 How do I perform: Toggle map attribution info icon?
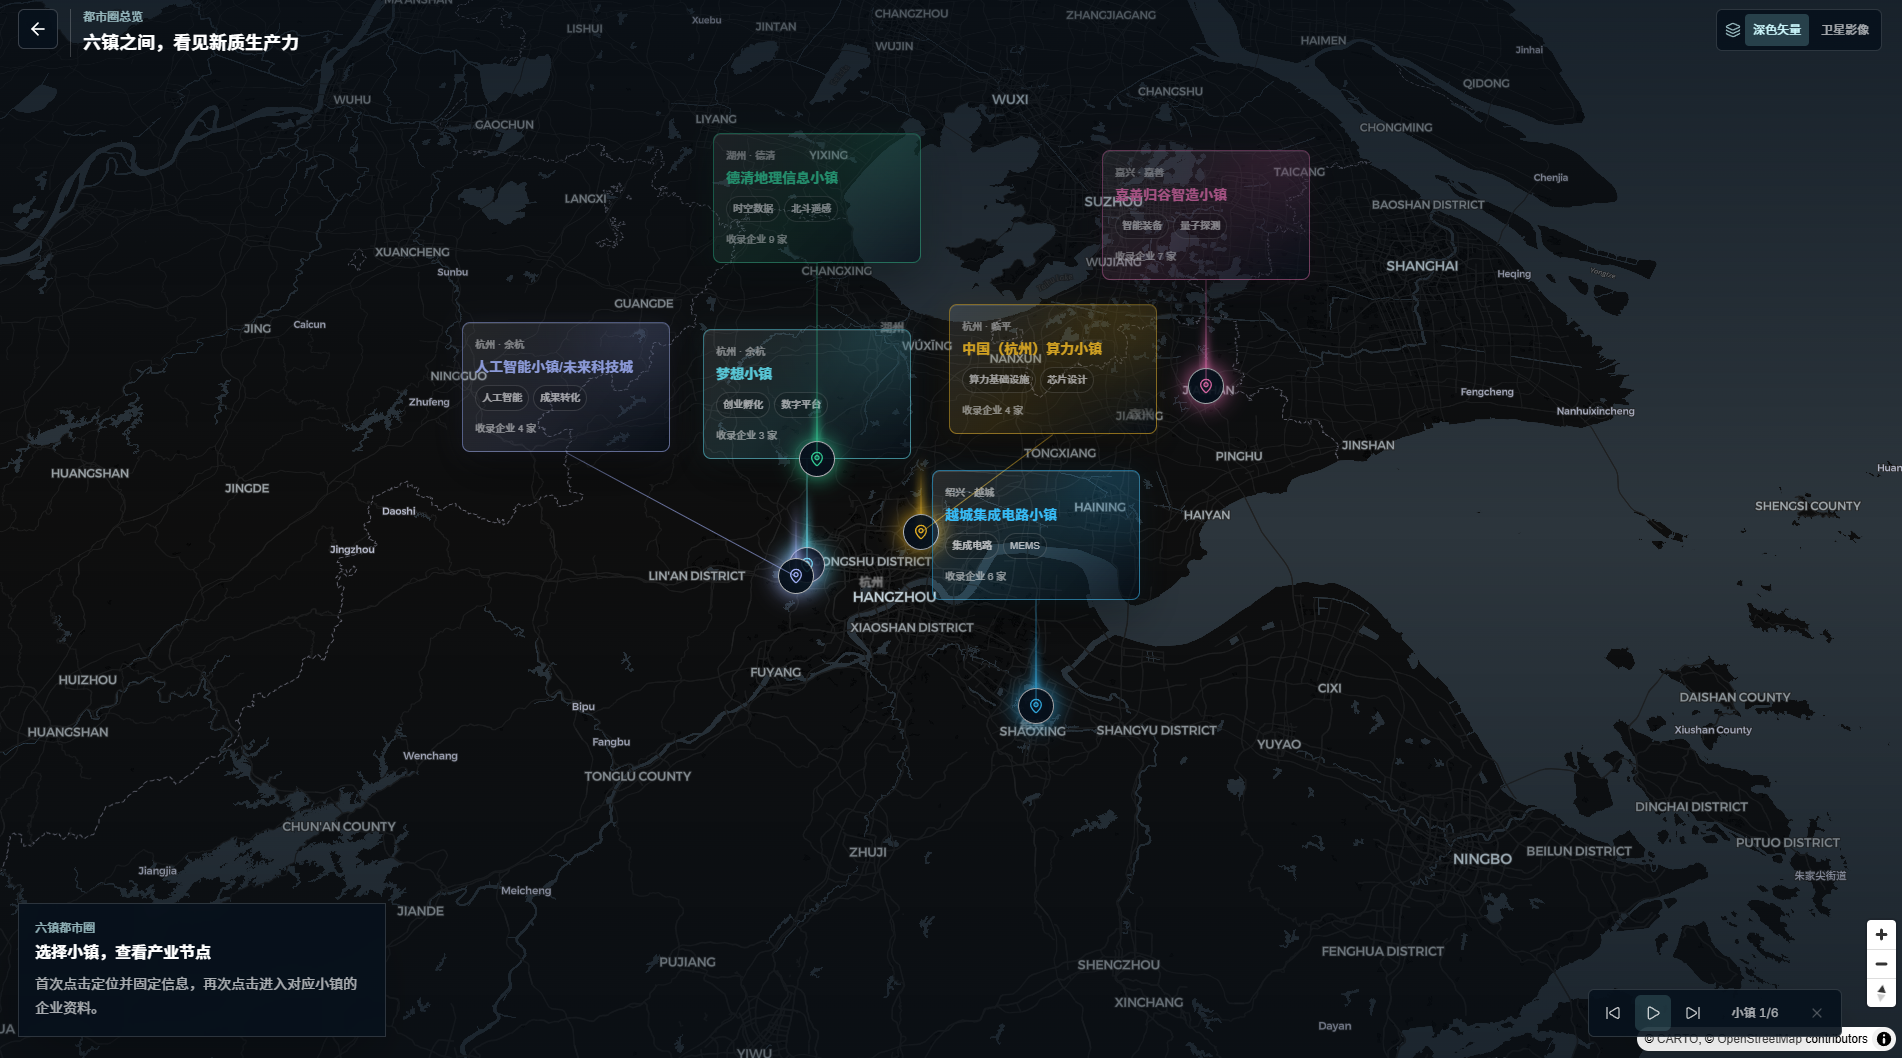point(1884,1039)
